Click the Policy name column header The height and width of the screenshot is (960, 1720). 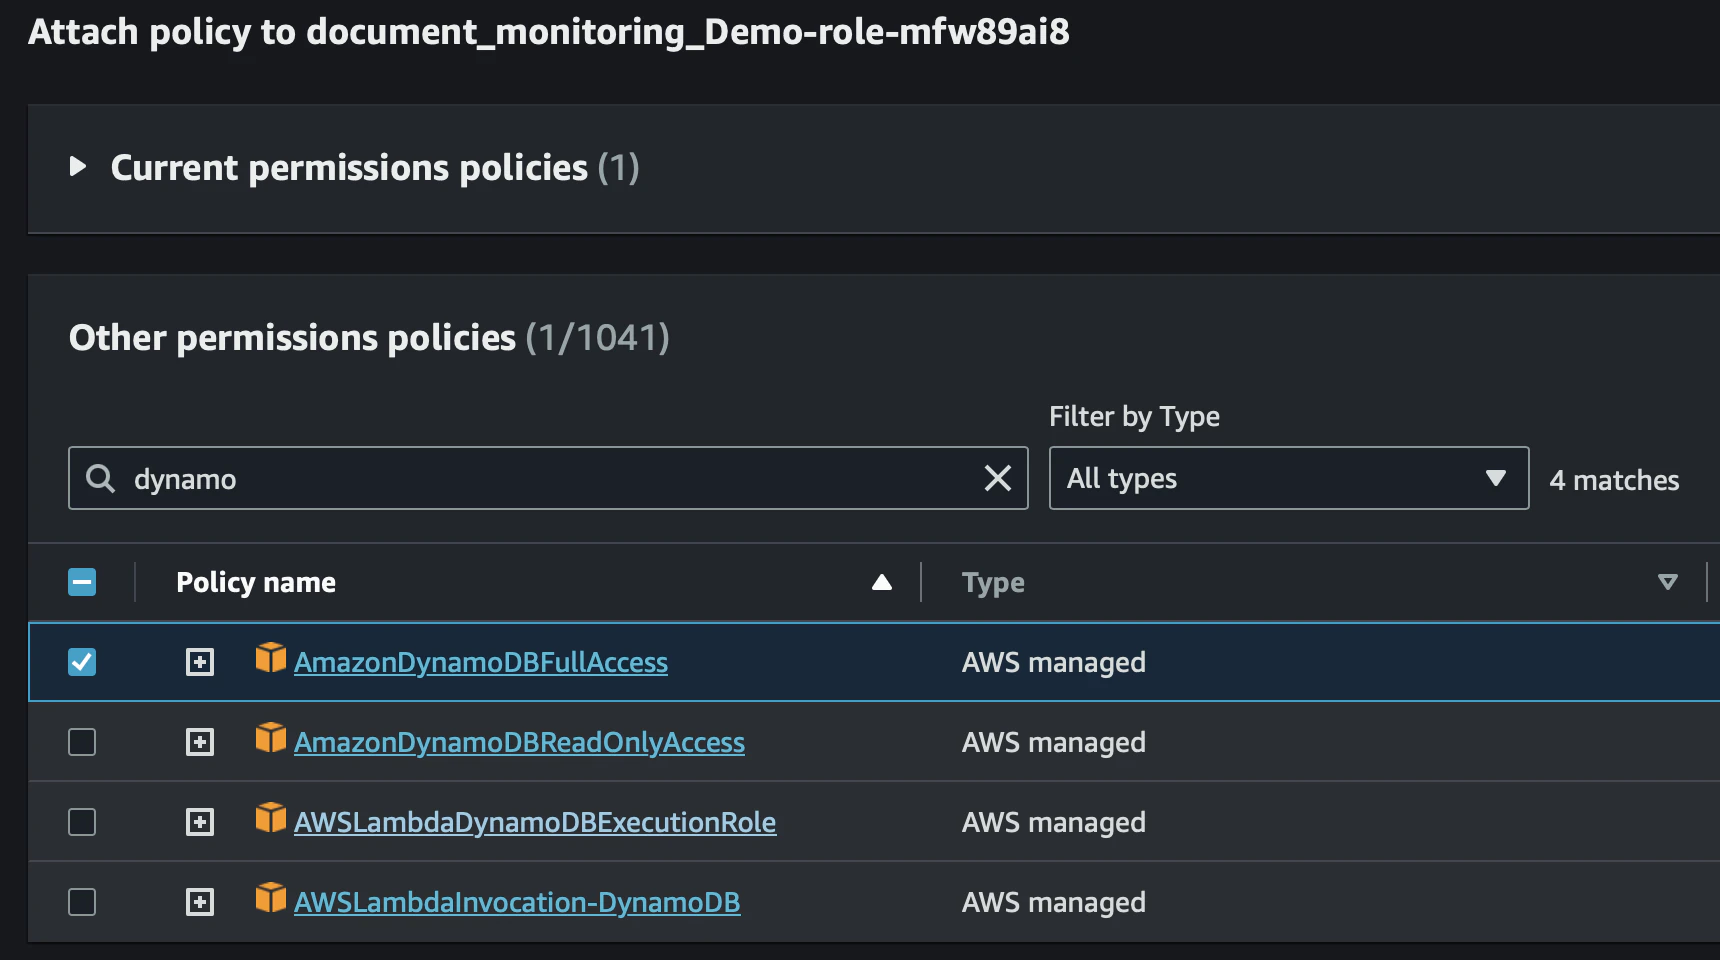256,582
